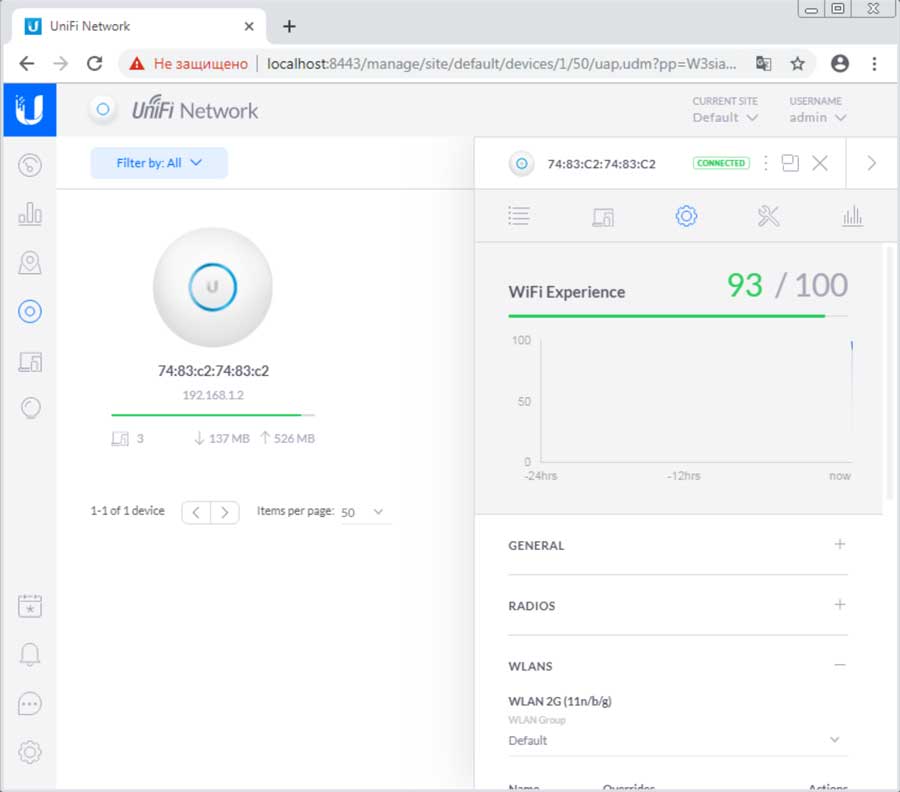
Task: Open a new browser tab
Action: pyautogui.click(x=289, y=26)
